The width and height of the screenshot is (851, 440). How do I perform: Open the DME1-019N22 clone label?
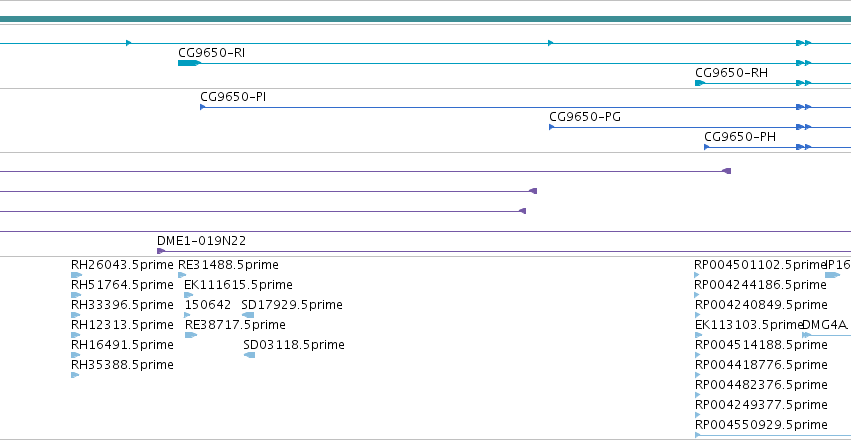(201, 240)
